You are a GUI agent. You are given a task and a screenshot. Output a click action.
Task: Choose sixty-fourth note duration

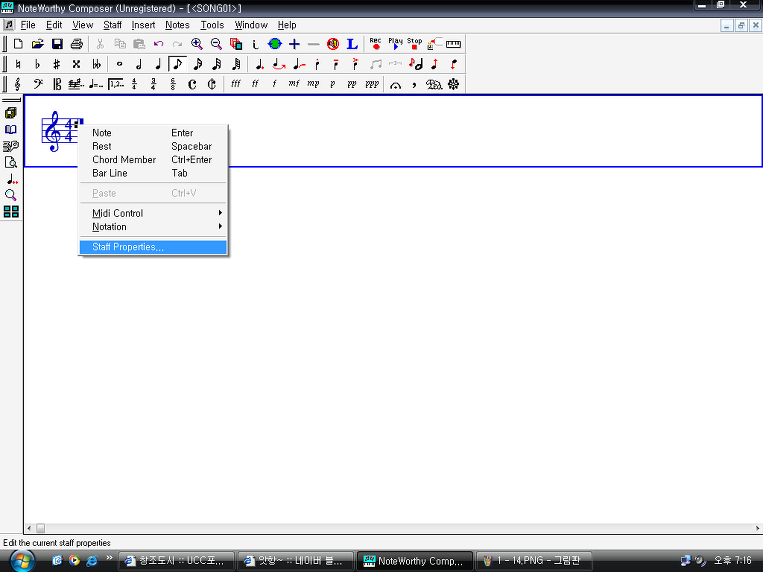(236, 64)
